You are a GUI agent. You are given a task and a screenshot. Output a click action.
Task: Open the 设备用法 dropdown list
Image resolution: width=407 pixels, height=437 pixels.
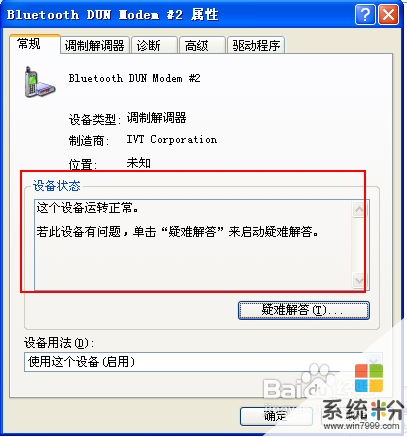374,362
